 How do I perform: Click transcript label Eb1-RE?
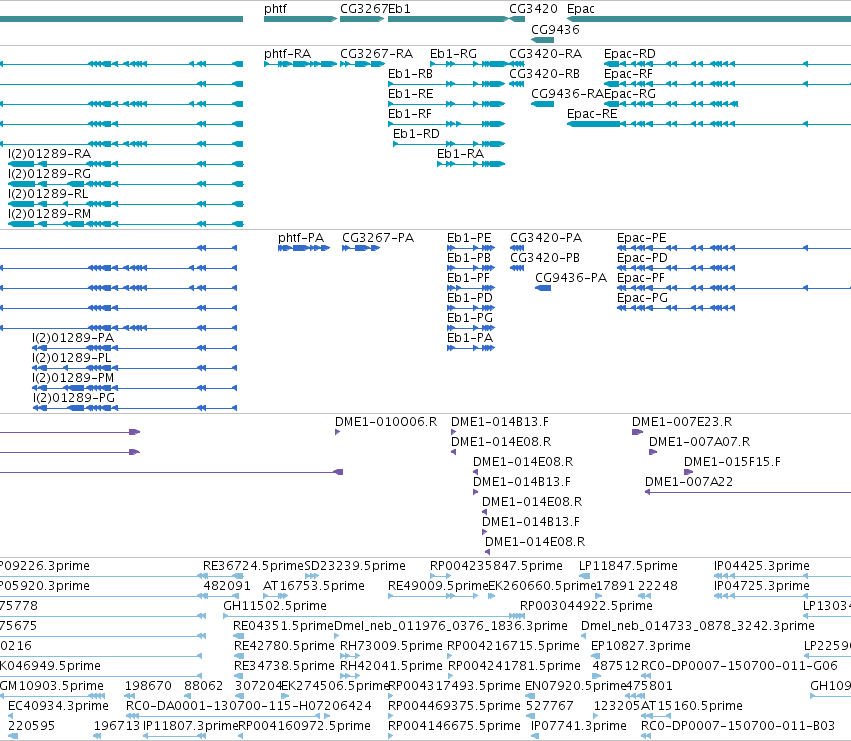click(x=410, y=94)
